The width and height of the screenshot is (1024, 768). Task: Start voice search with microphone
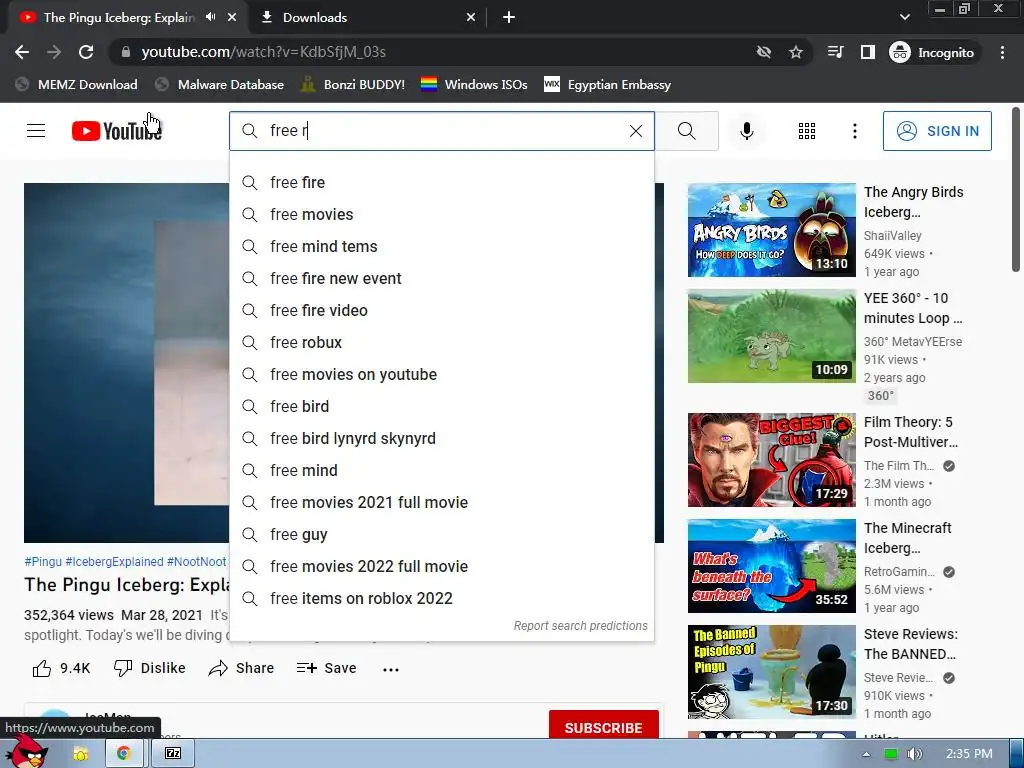(746, 131)
